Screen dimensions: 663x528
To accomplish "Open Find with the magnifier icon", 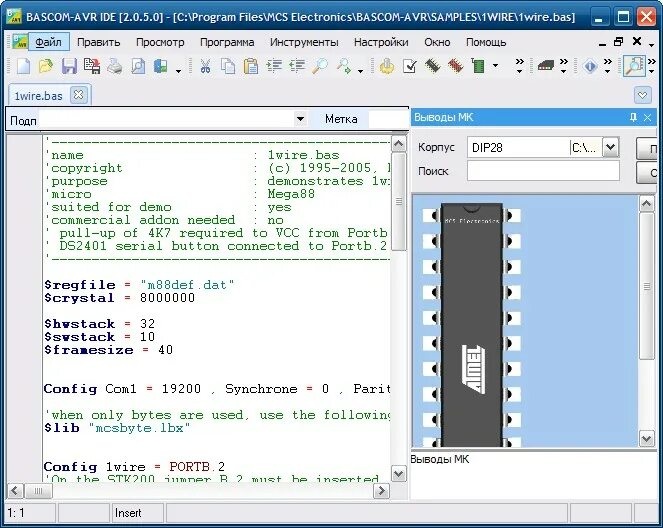I will (320, 66).
